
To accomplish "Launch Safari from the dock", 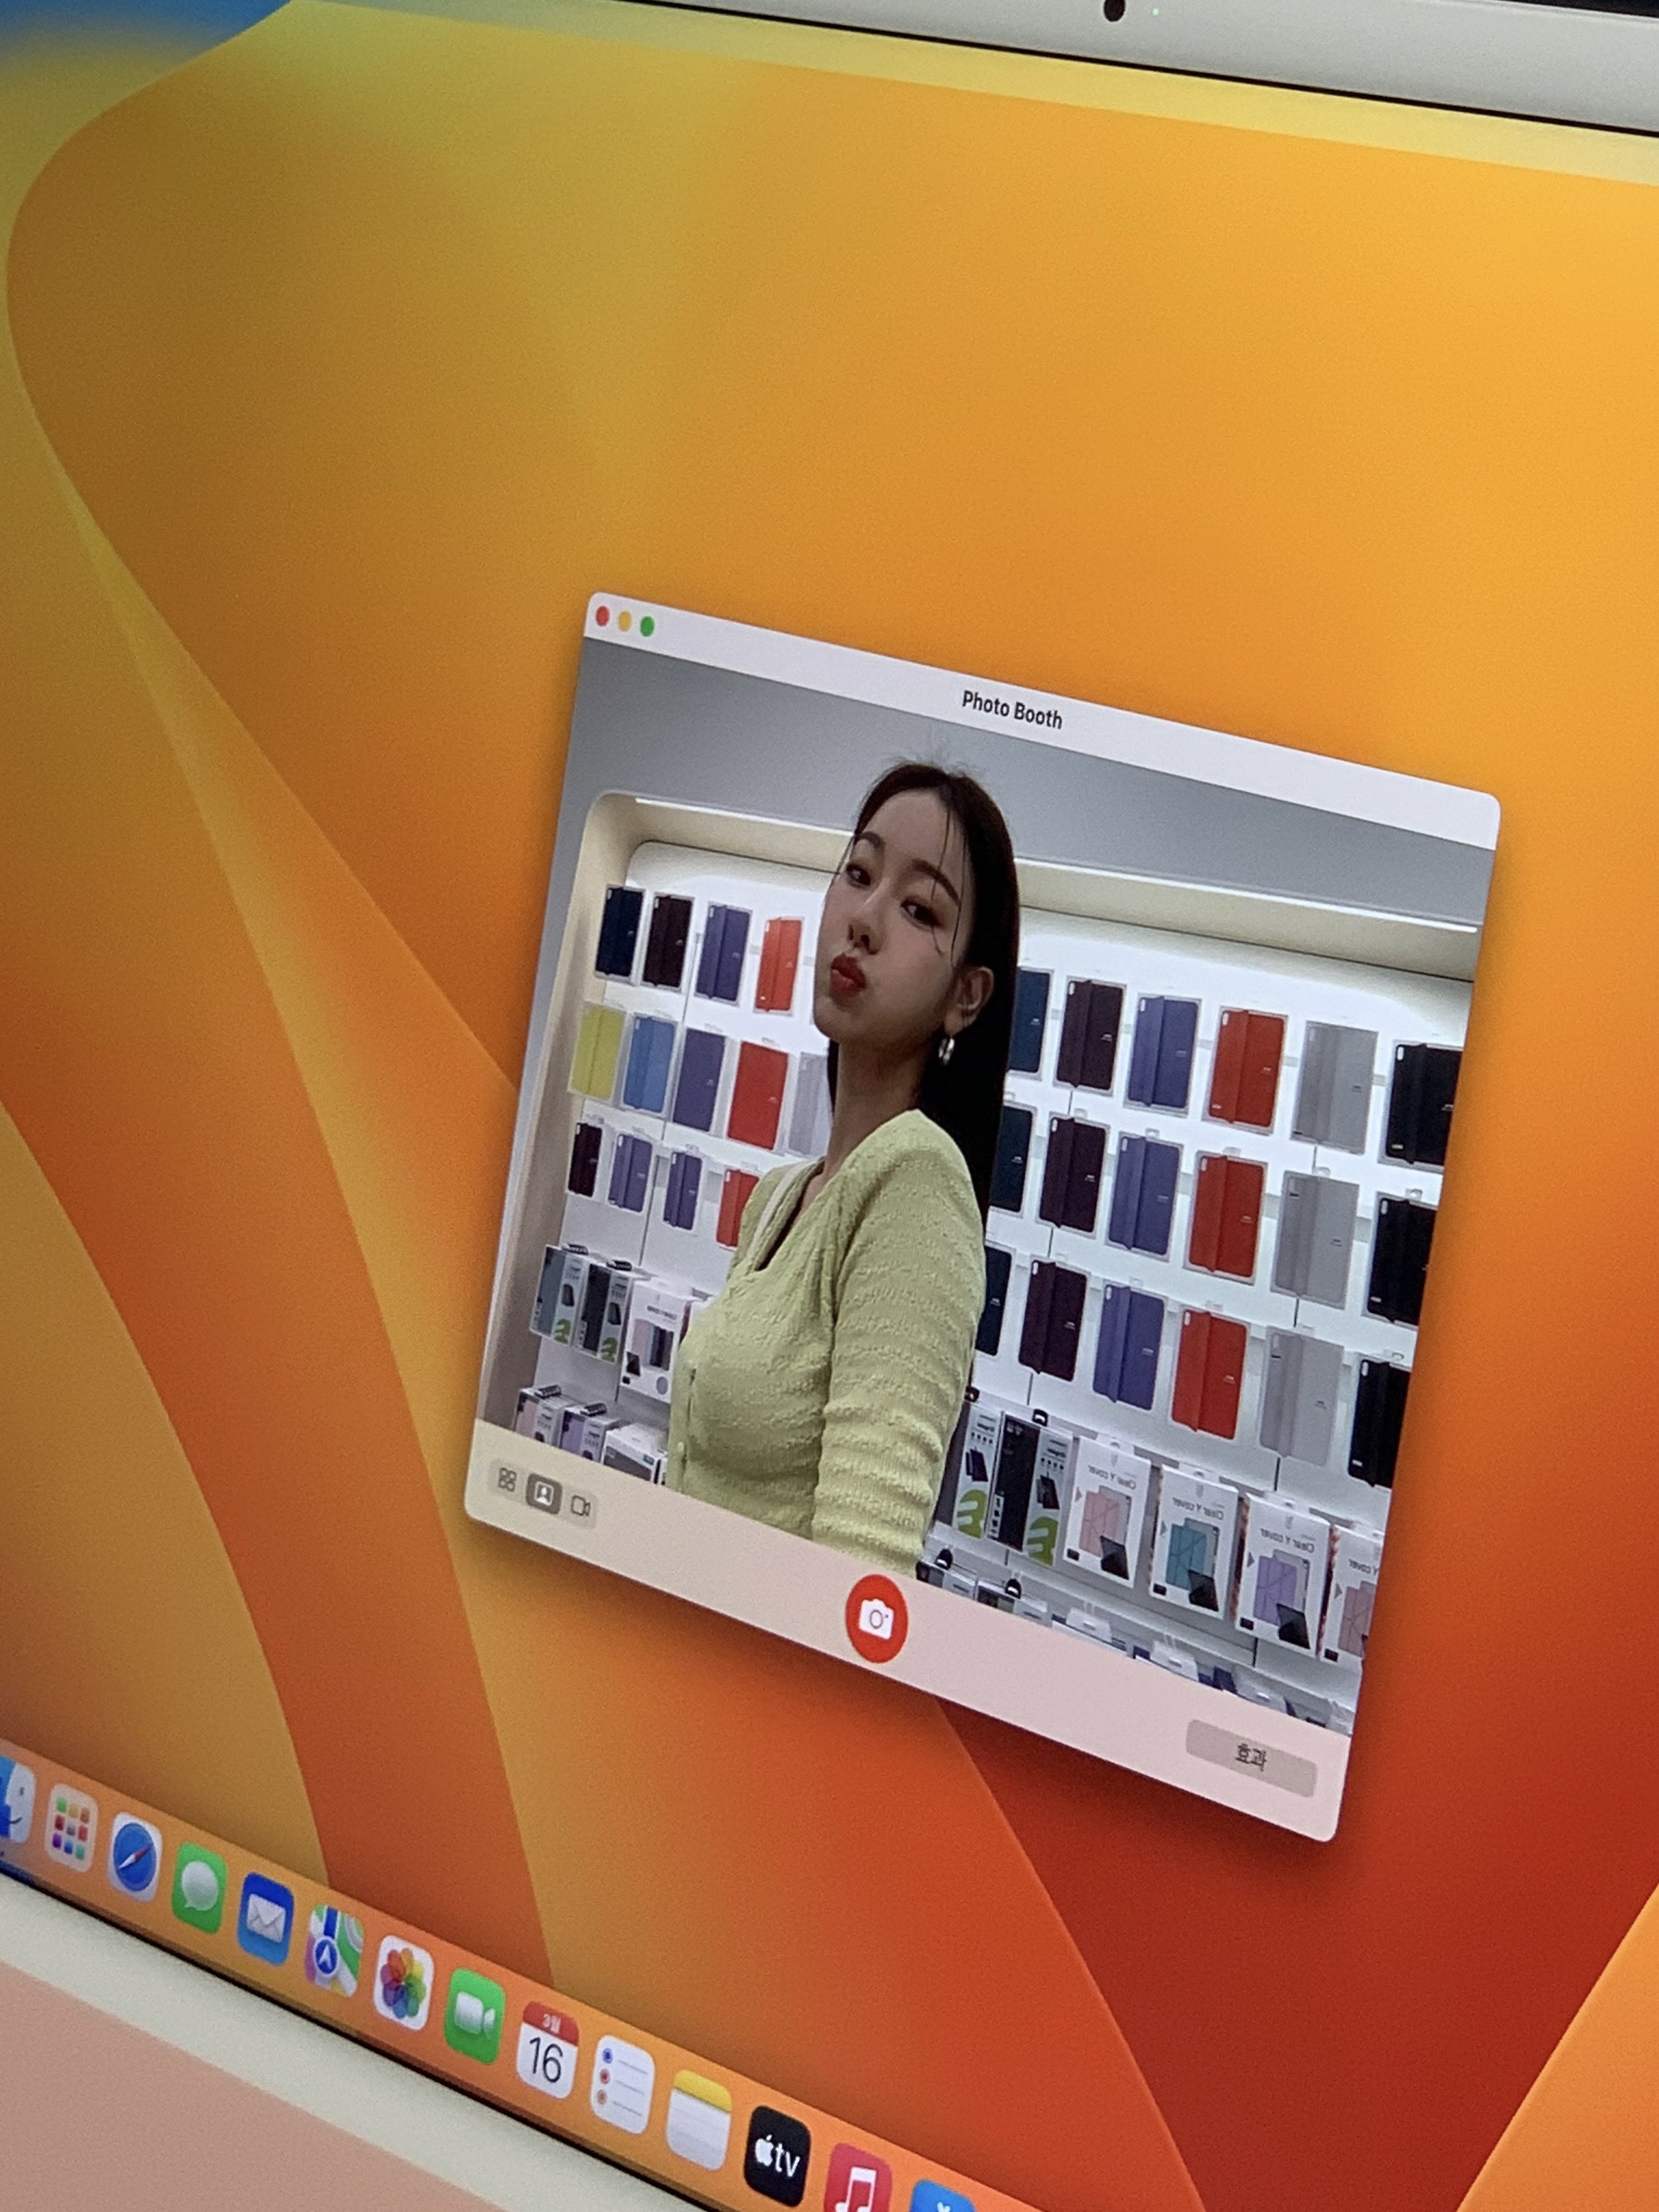I will pyautogui.click(x=134, y=1857).
